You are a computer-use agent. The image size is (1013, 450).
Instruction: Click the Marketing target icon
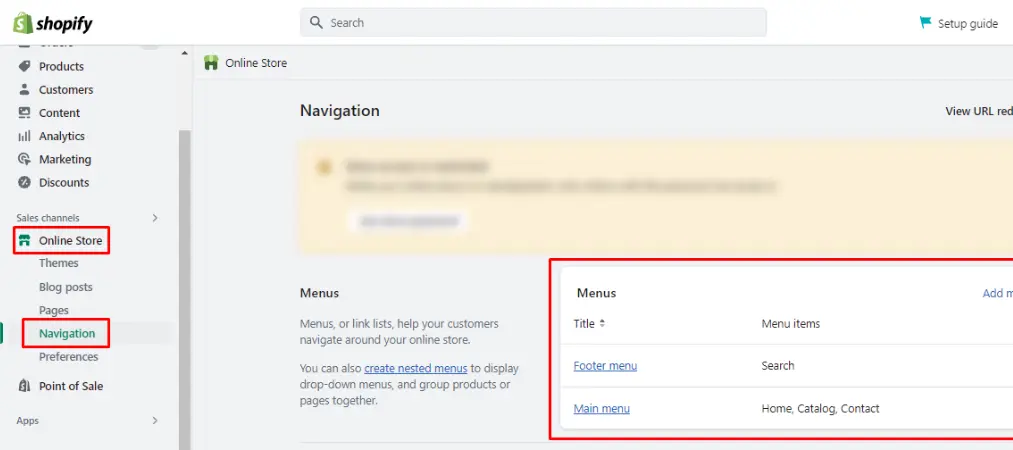point(25,159)
